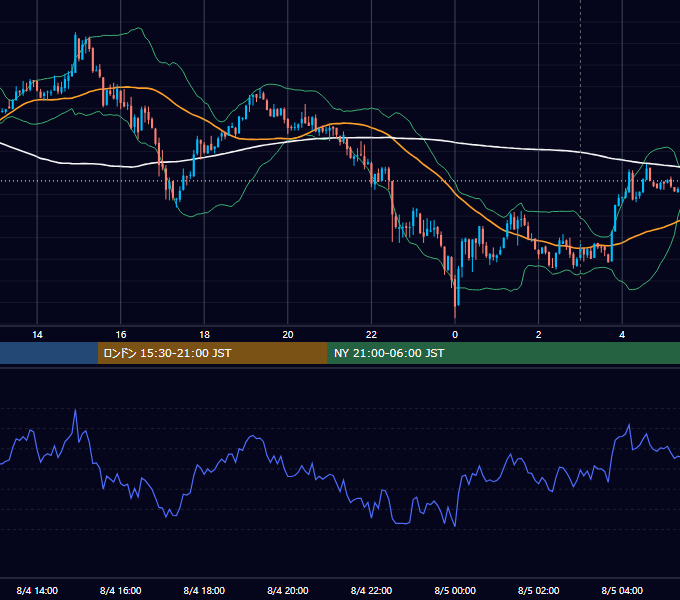
Task: Click the ロンドン 15:30-21:00 JST session bar
Action: (212, 353)
